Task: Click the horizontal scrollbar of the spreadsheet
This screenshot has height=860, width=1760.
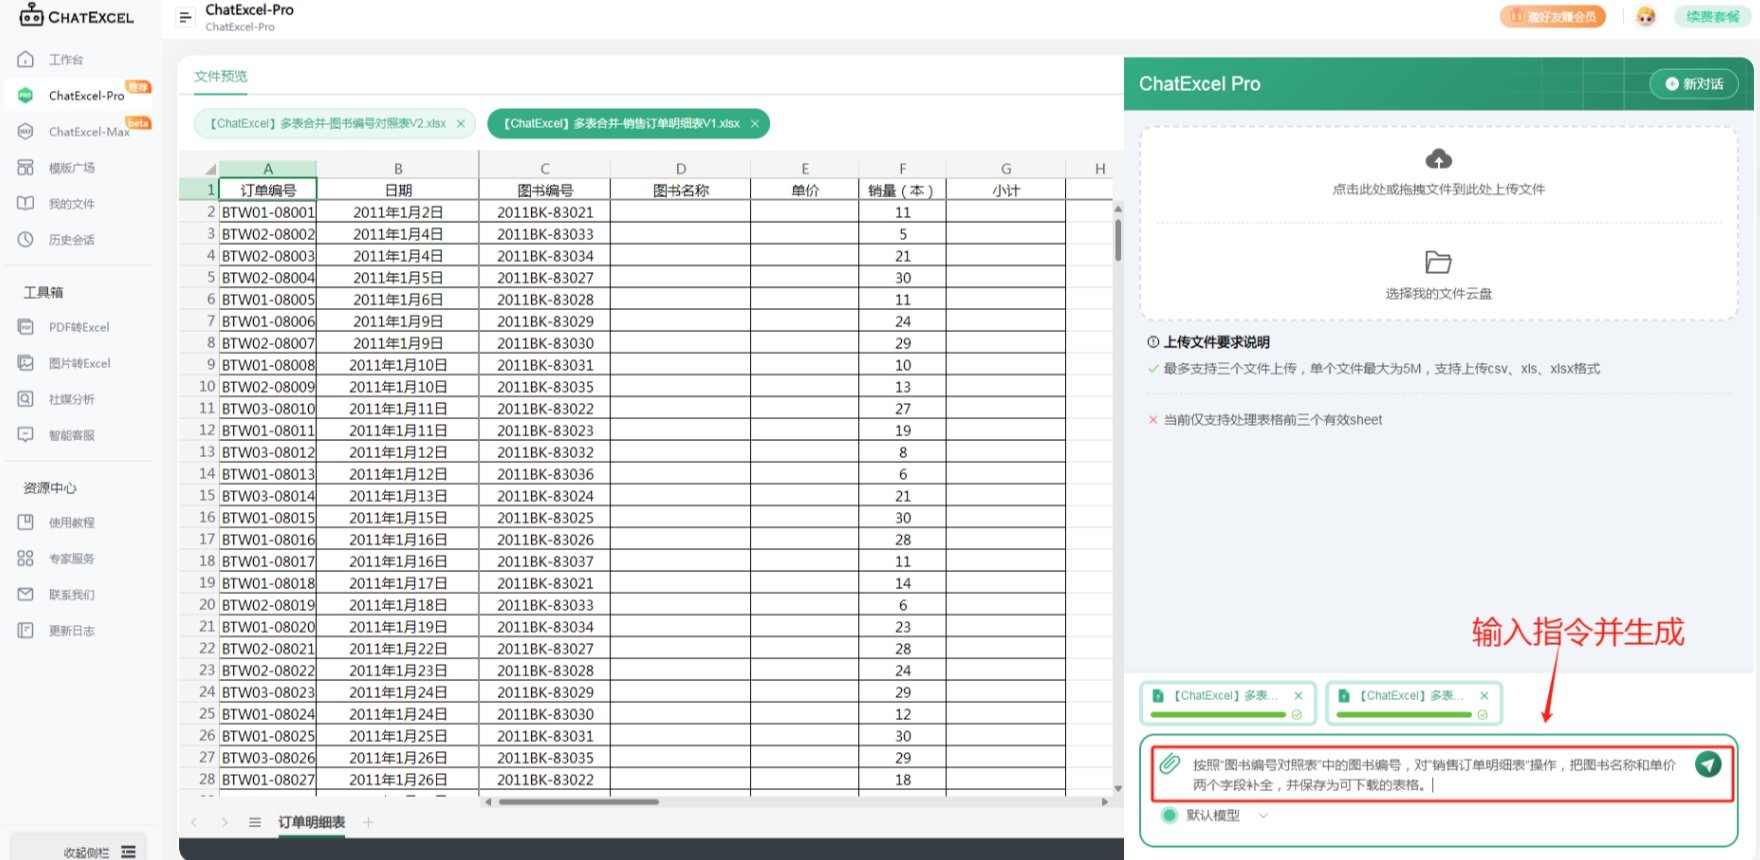Action: point(578,801)
